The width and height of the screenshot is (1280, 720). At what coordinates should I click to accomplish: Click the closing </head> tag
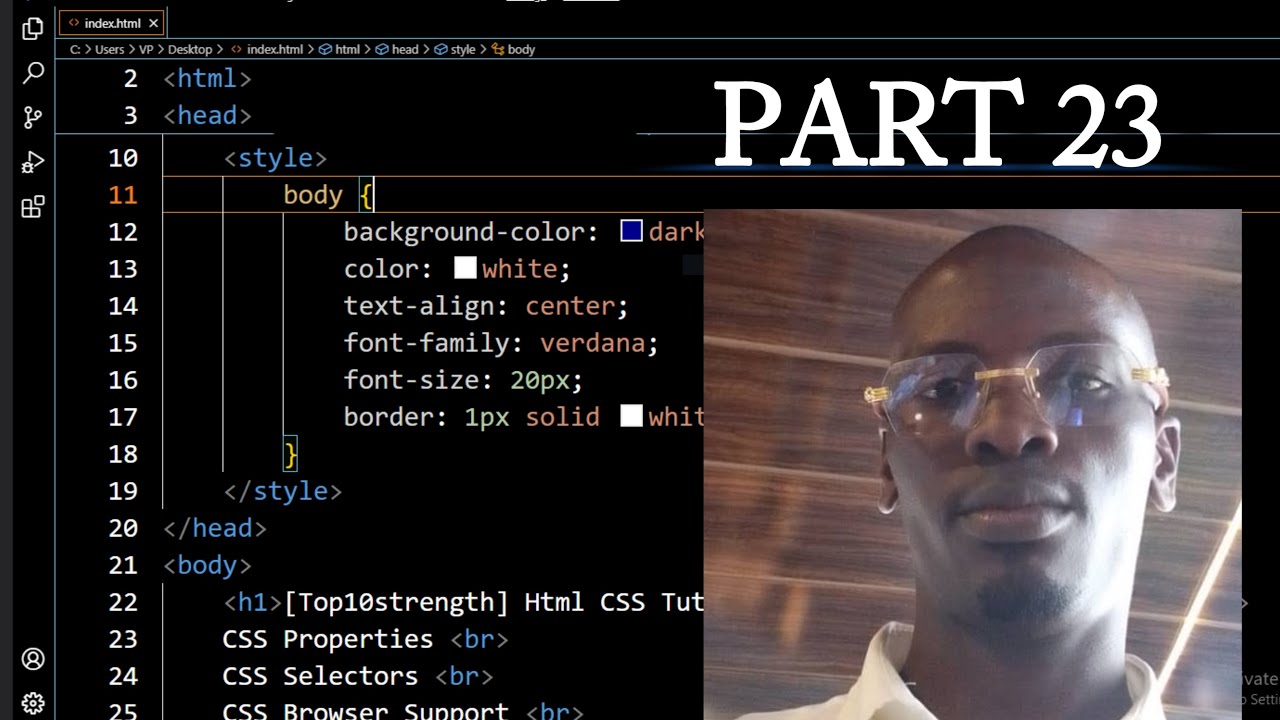pyautogui.click(x=215, y=528)
